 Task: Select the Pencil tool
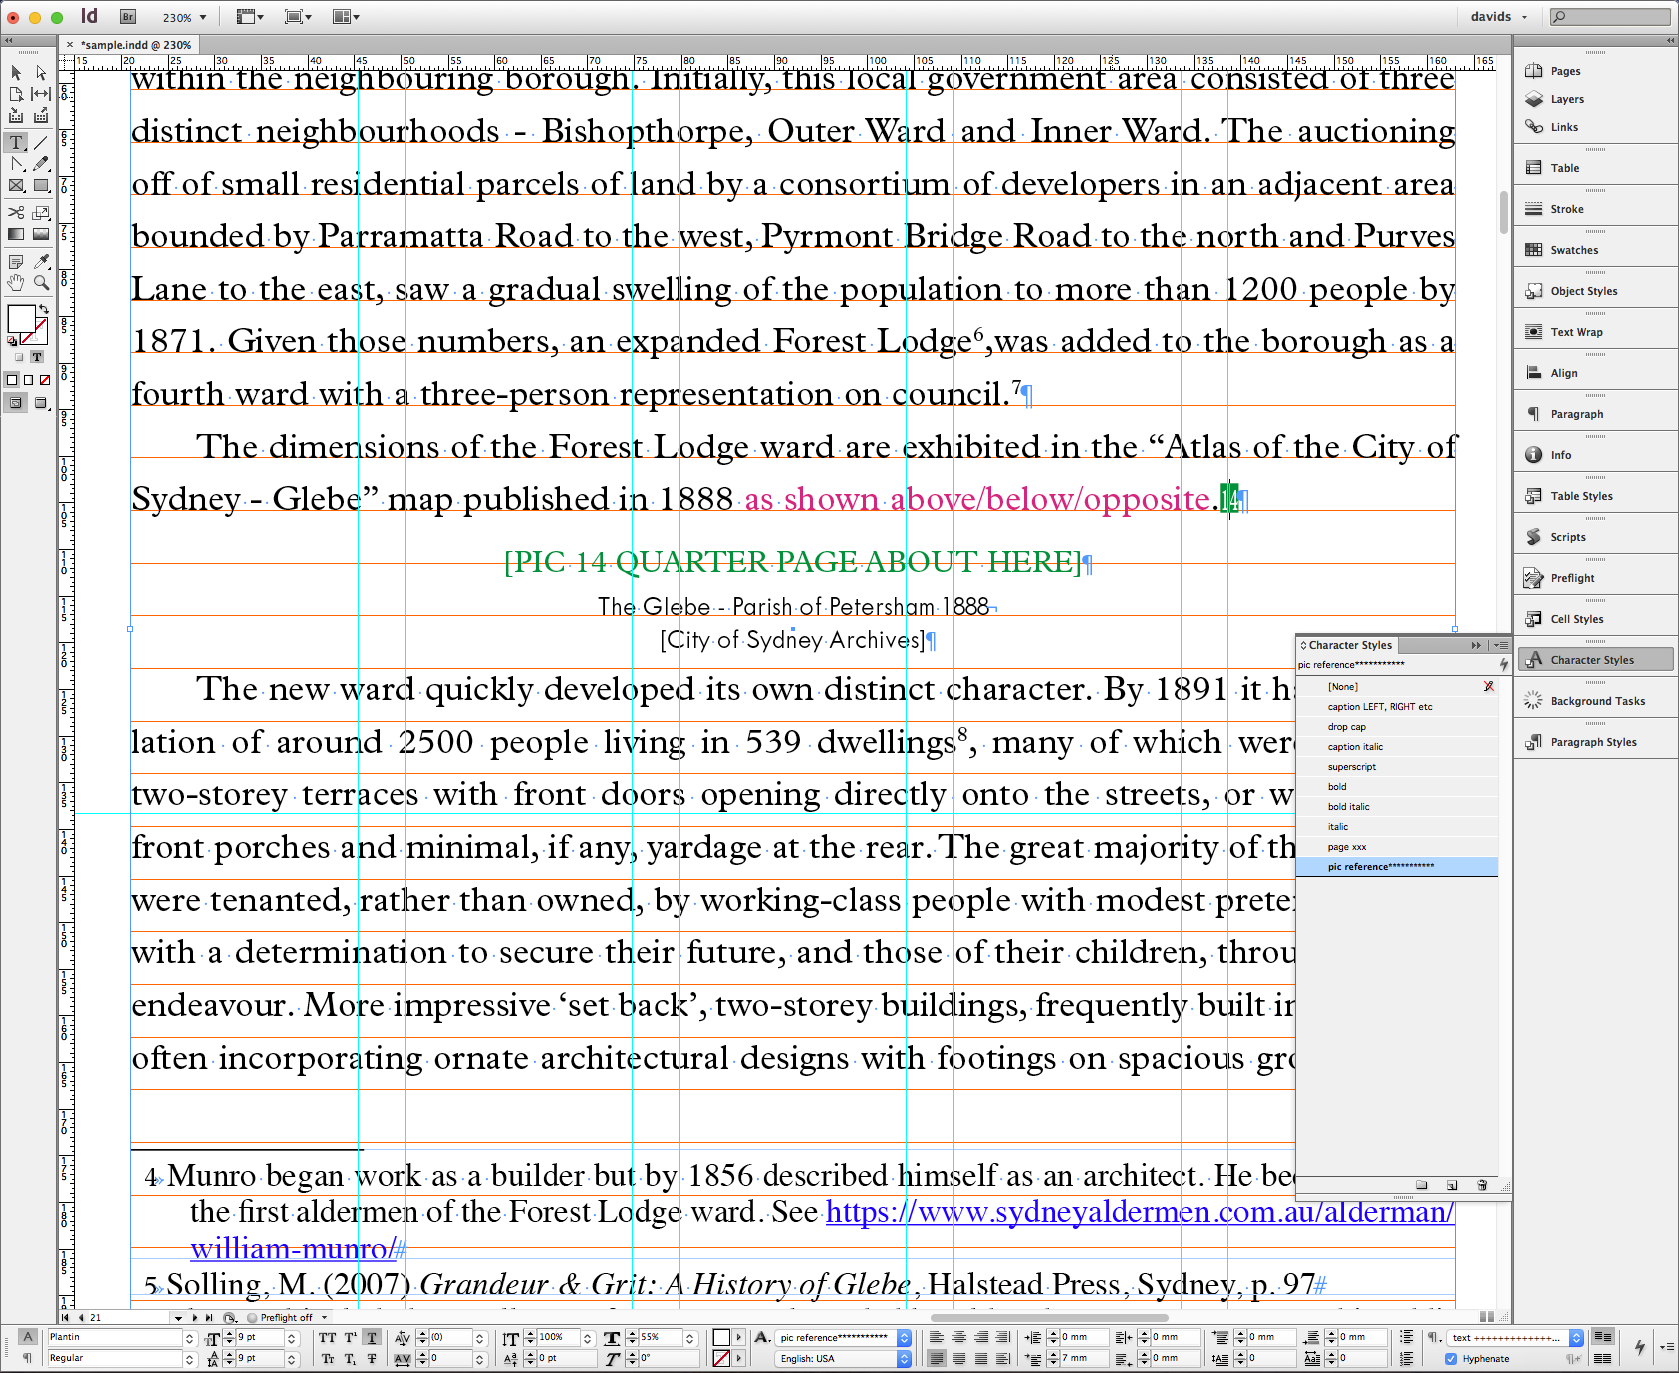[x=41, y=164]
